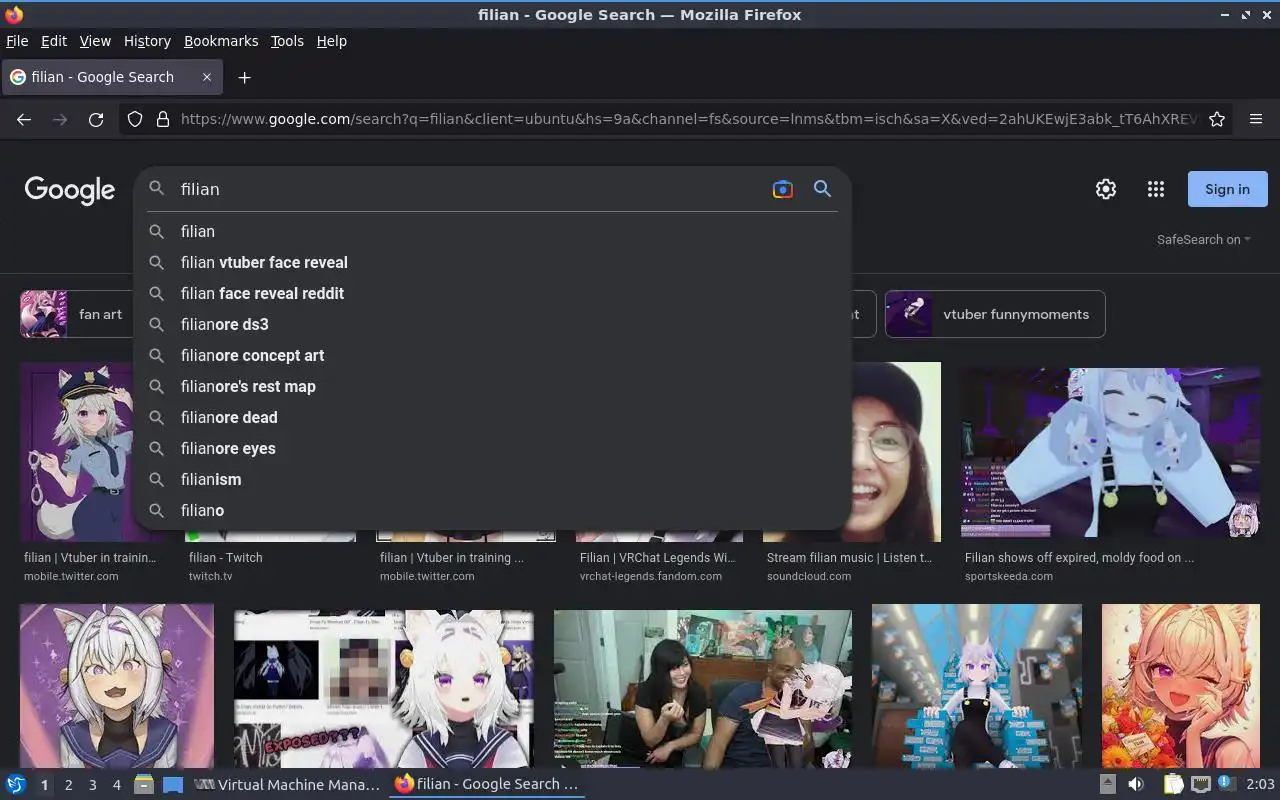Open link Filian shows off expired, moldy food

tap(1079, 558)
